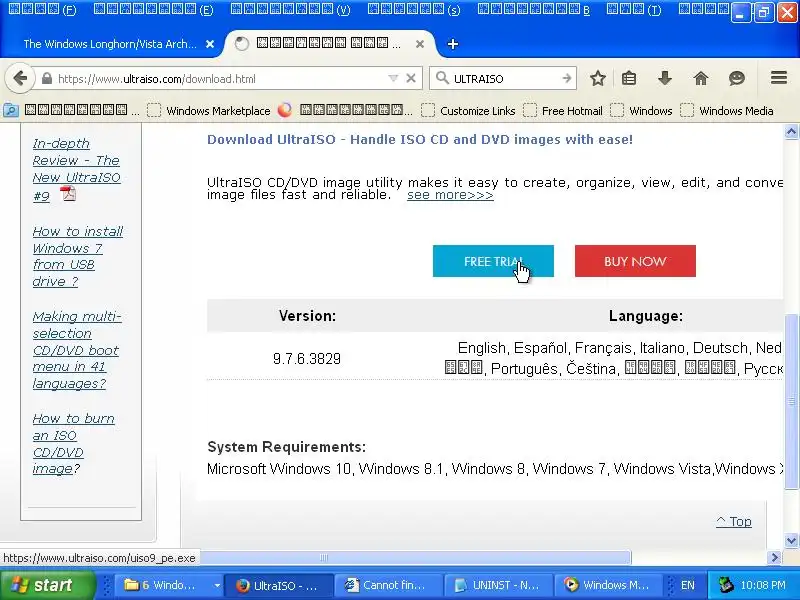Open the Windows Start button

tap(47, 585)
